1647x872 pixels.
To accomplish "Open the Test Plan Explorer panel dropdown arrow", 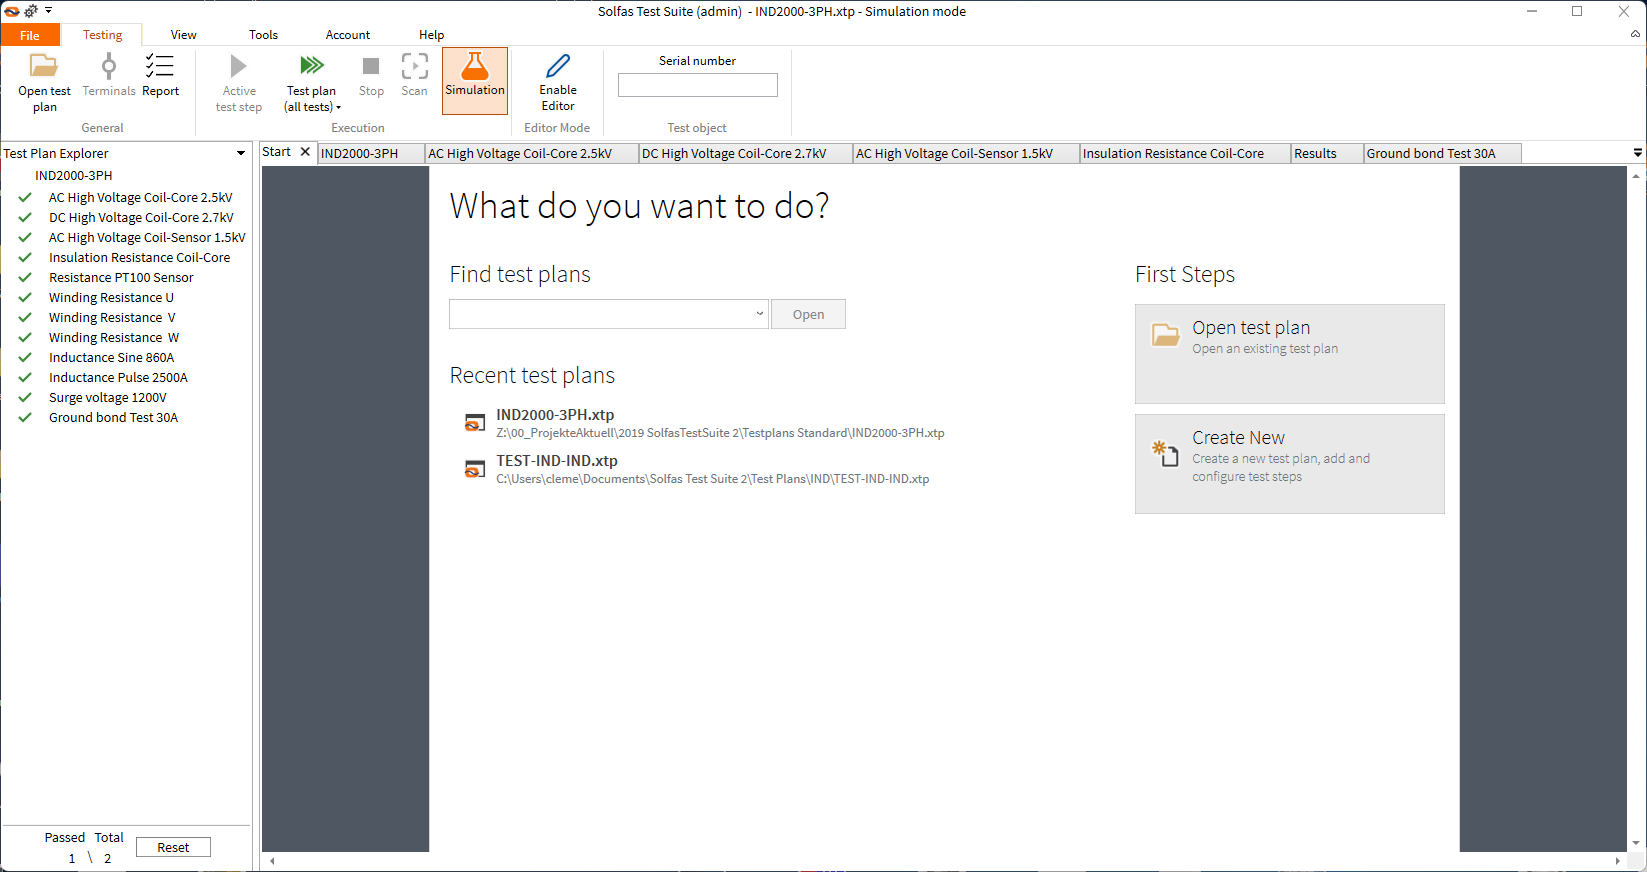I will tap(241, 153).
